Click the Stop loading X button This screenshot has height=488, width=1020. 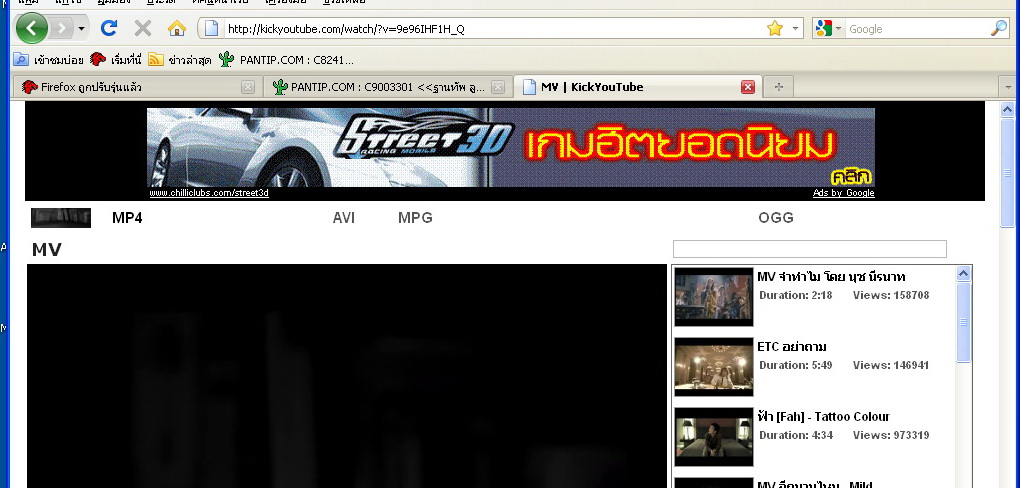(x=142, y=28)
